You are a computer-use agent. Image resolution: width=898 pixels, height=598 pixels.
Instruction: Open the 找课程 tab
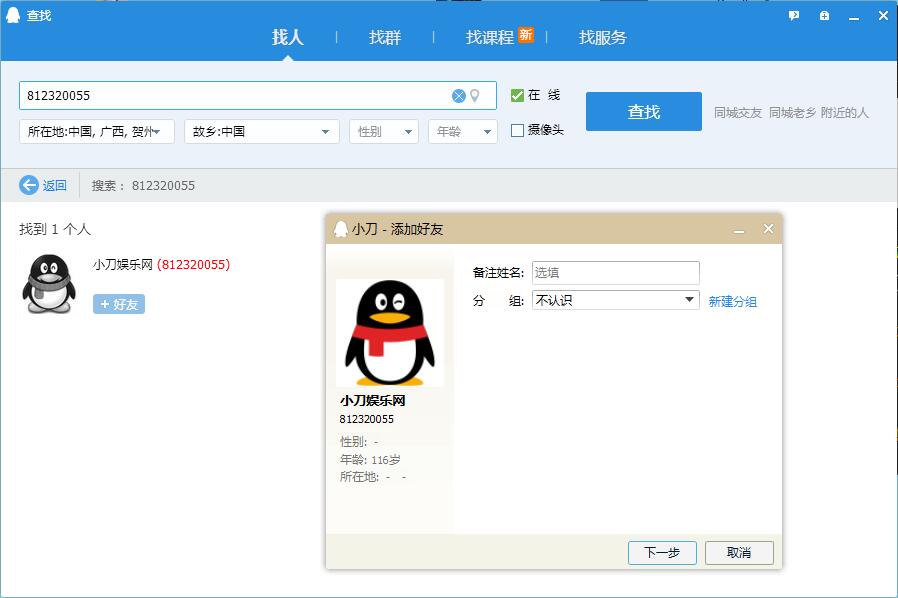(x=490, y=37)
